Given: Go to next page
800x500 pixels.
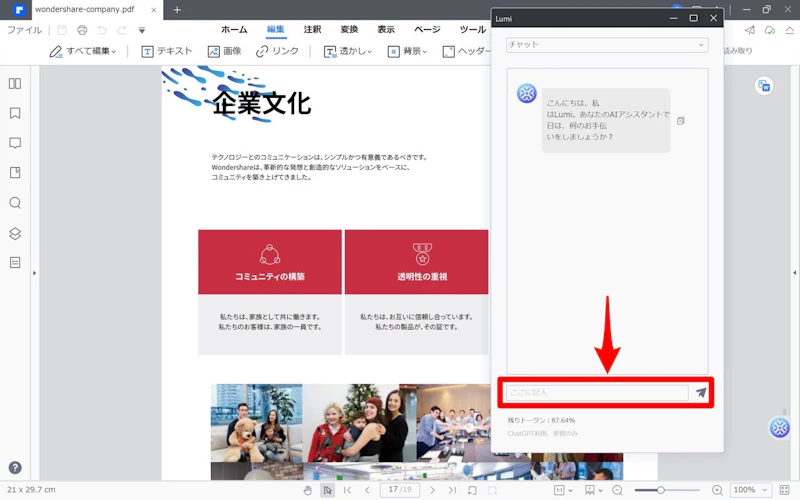Looking at the screenshot, I should pyautogui.click(x=432, y=490).
